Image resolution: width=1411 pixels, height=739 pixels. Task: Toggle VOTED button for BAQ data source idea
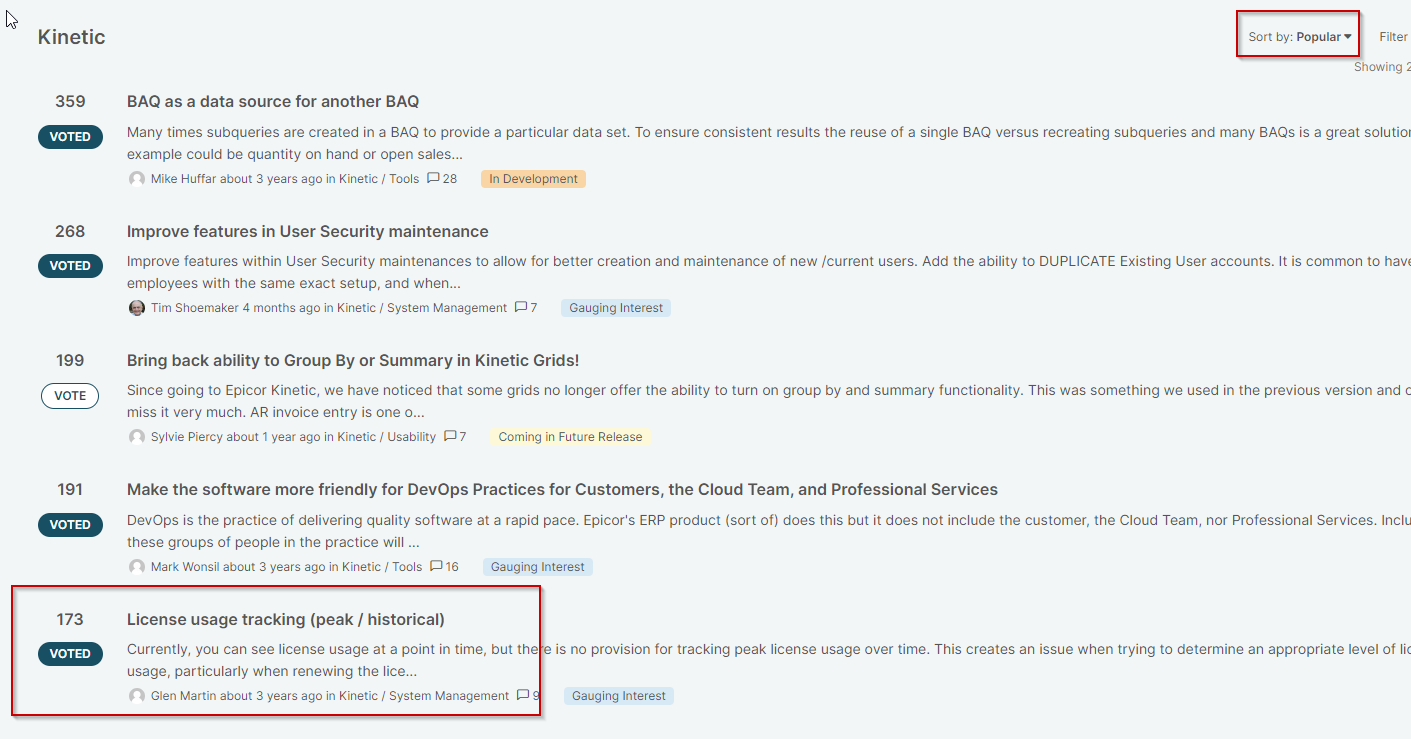[x=70, y=137]
